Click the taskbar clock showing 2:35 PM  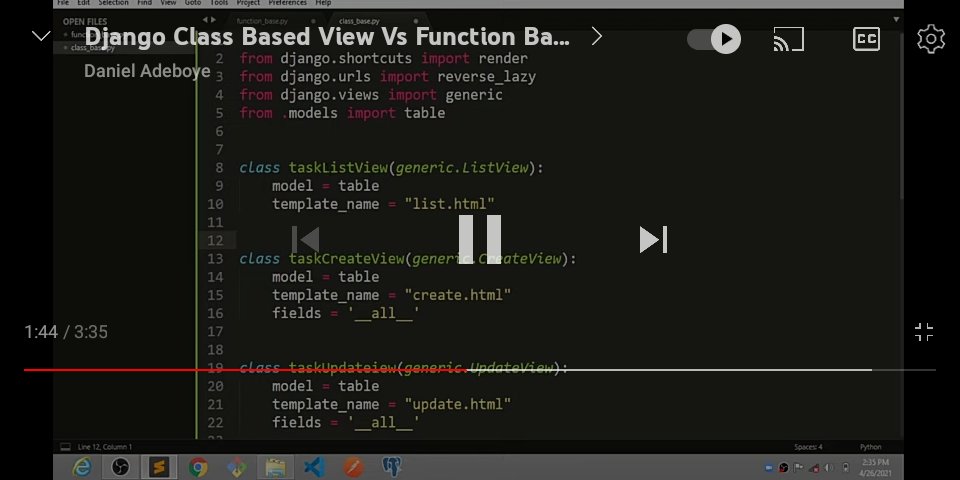click(875, 468)
